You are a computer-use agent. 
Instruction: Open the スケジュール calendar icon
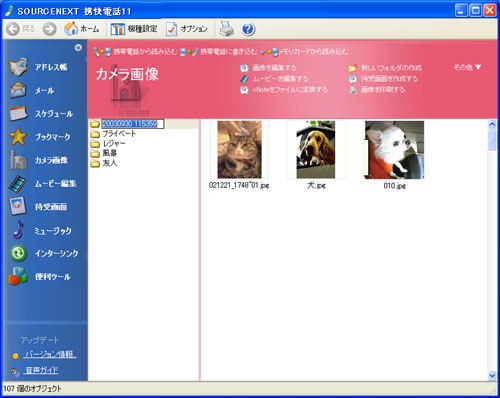pyautogui.click(x=18, y=114)
